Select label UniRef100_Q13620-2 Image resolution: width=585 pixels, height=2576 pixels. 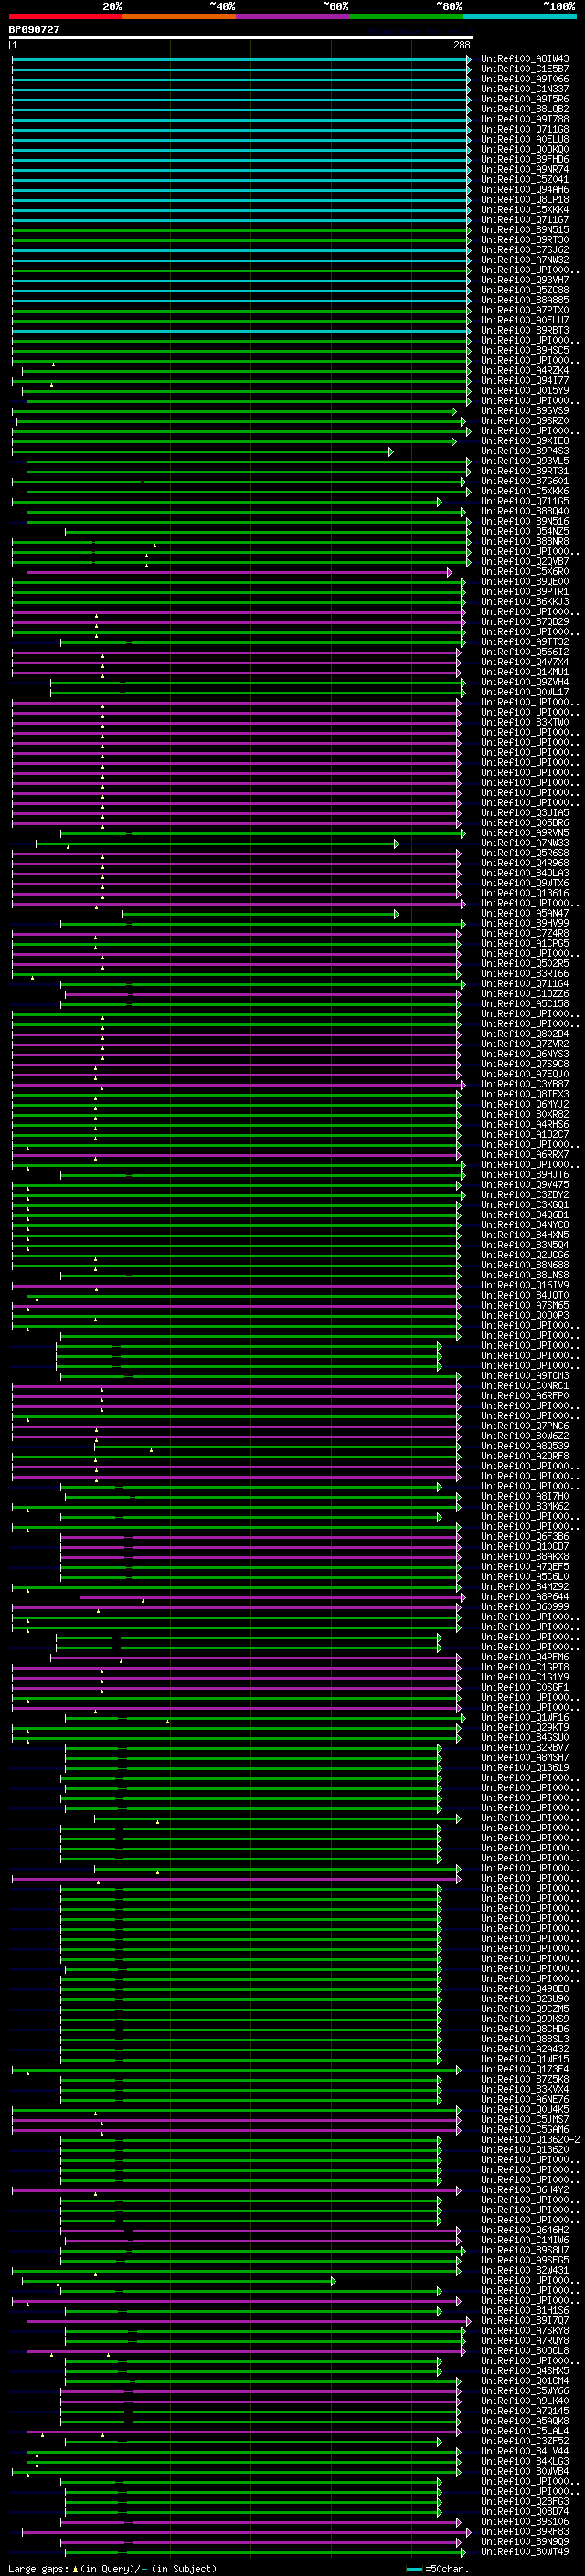click(x=530, y=2139)
